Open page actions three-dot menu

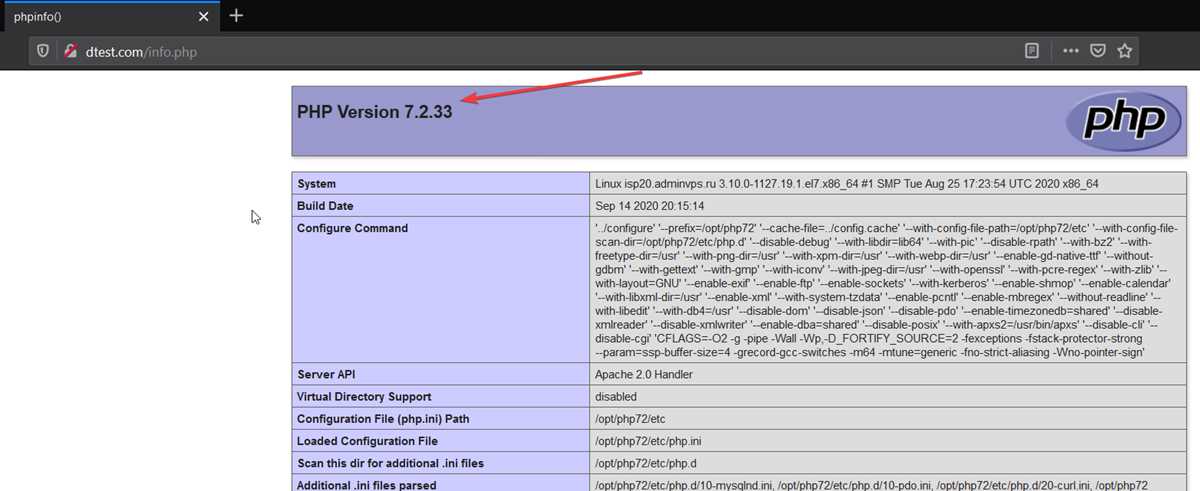[x=1069, y=51]
